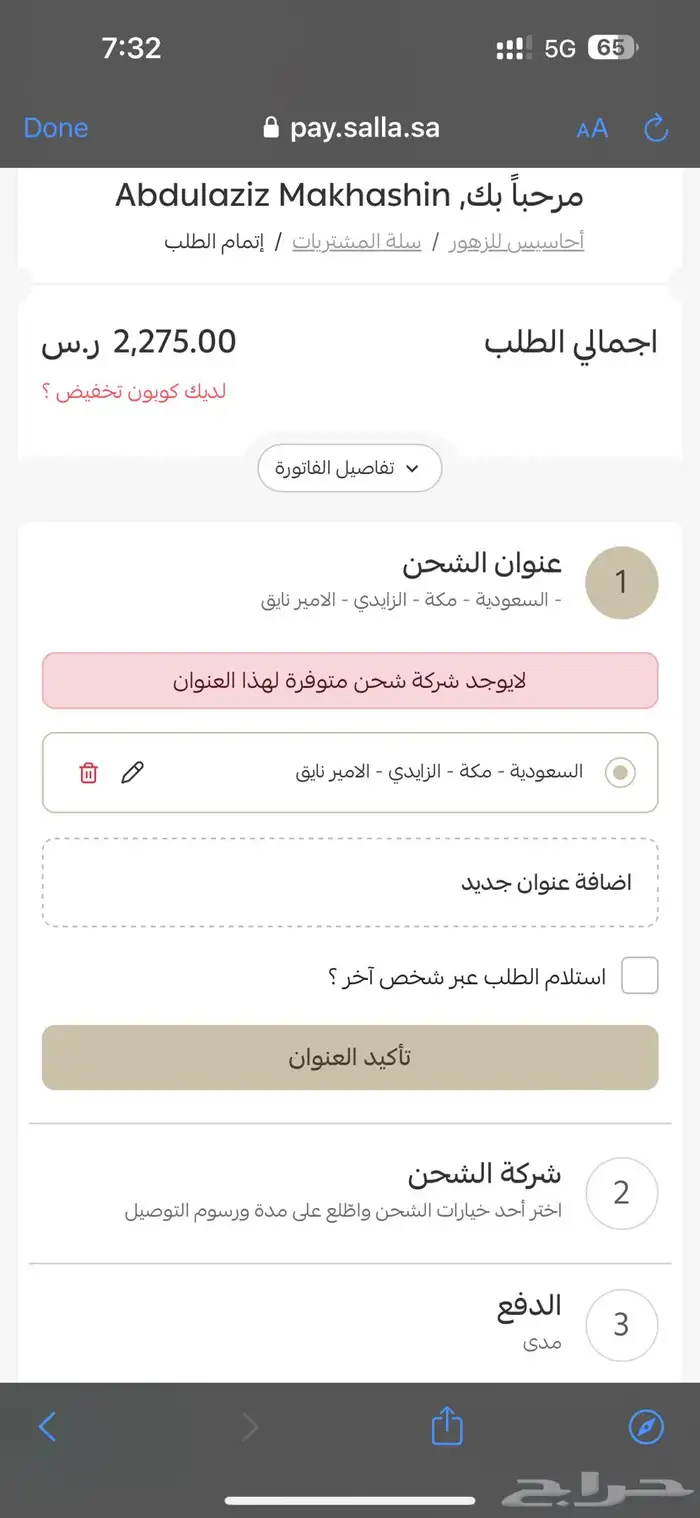The image size is (700, 1518).
Task: Open step 2 شركة الشحن section
Action: click(x=622, y=1193)
